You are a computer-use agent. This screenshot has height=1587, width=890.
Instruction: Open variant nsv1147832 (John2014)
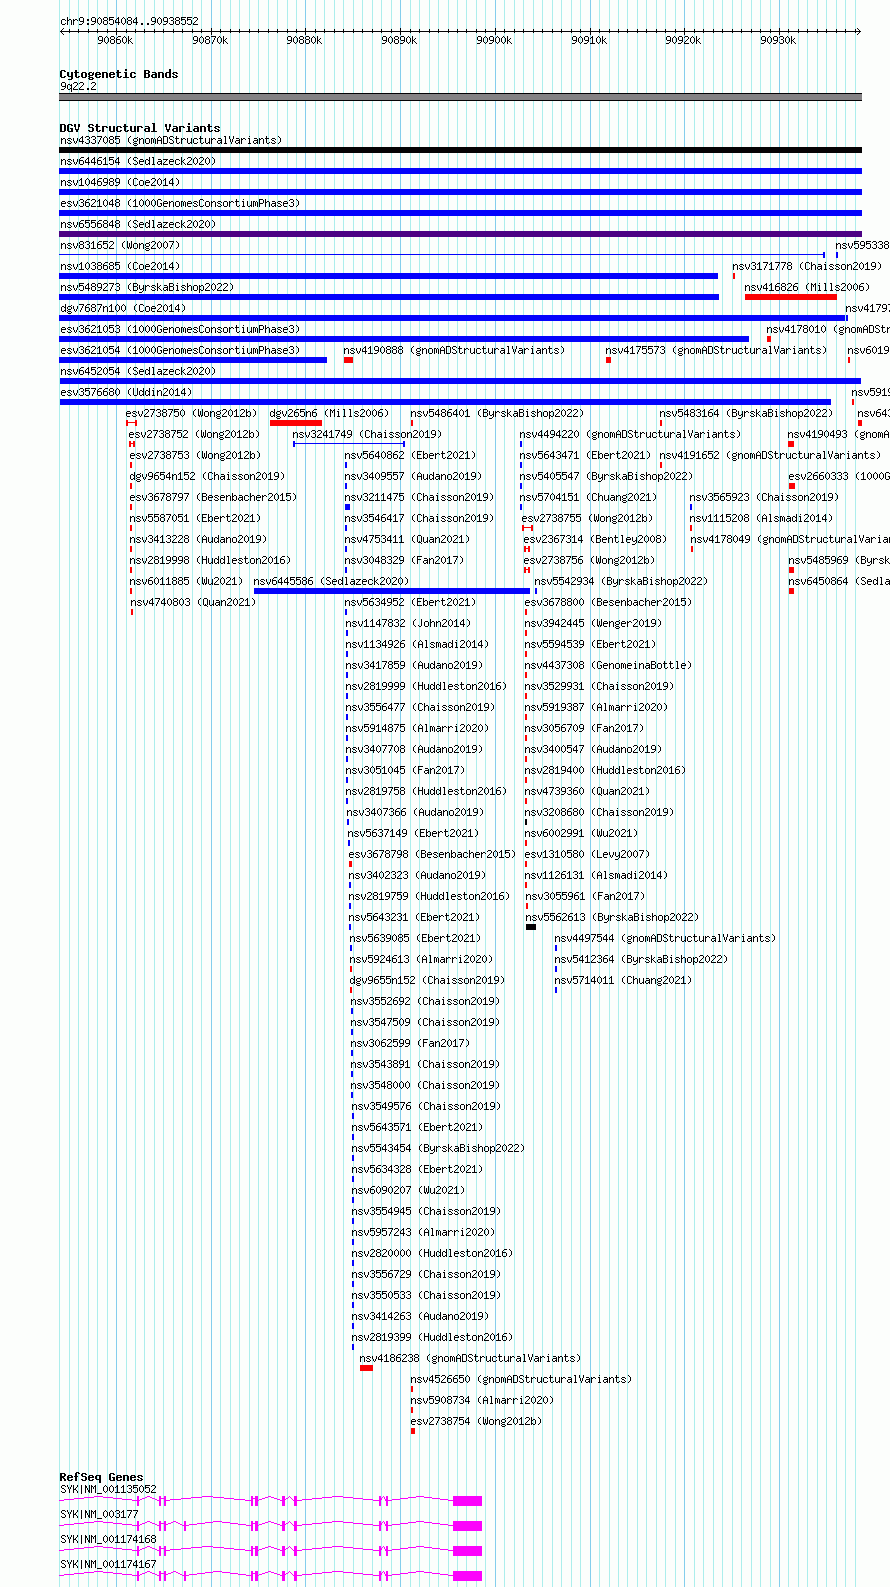[x=408, y=623]
